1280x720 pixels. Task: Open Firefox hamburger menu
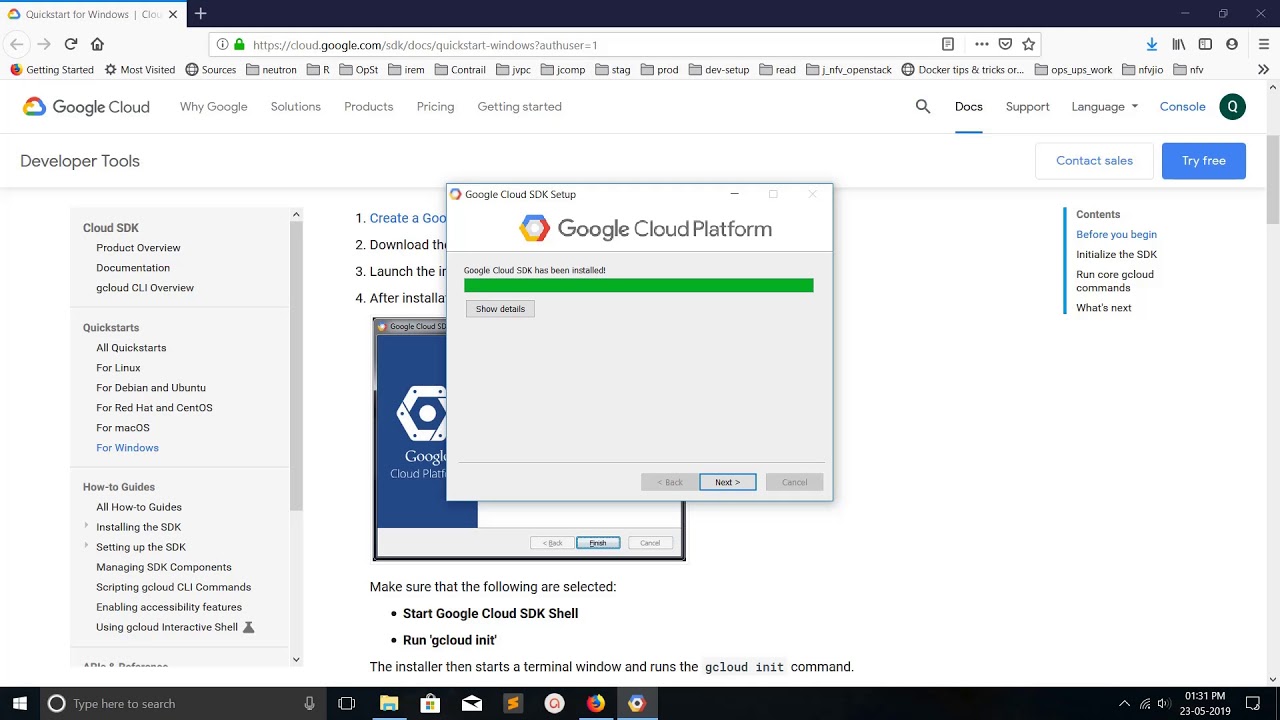(1264, 44)
